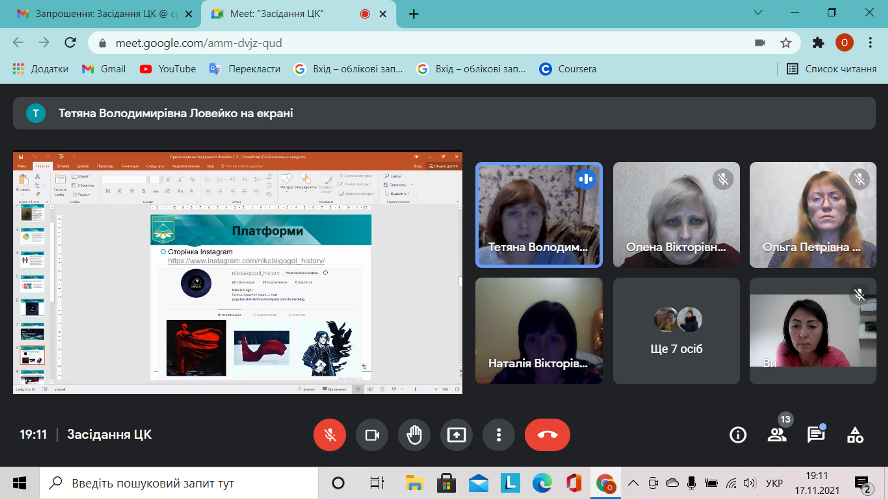Show the participants list with 13 people

coord(777,435)
